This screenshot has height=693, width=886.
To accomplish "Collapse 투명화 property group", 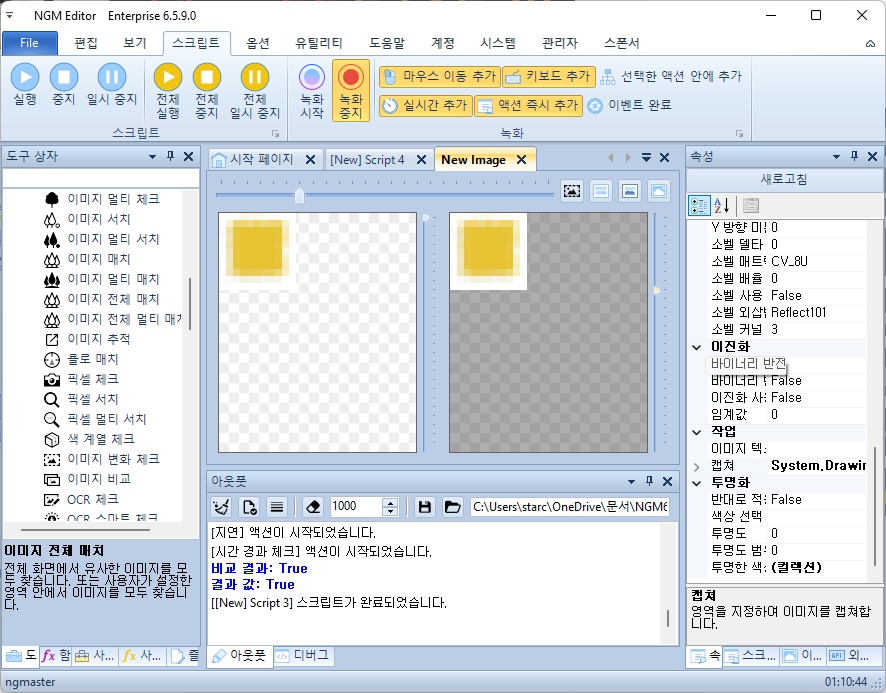I will click(x=697, y=483).
